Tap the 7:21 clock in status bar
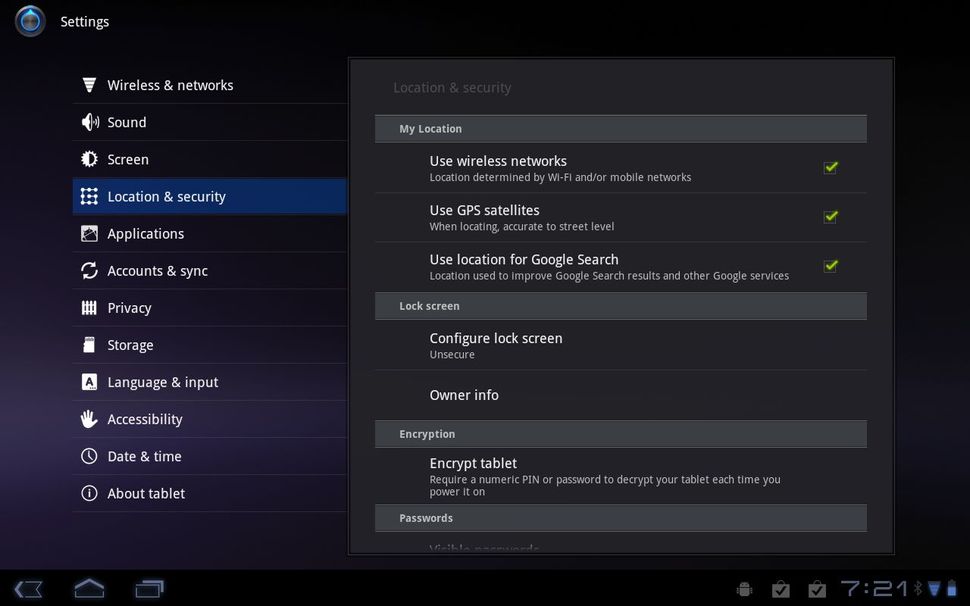The width and height of the screenshot is (970, 606). click(878, 588)
